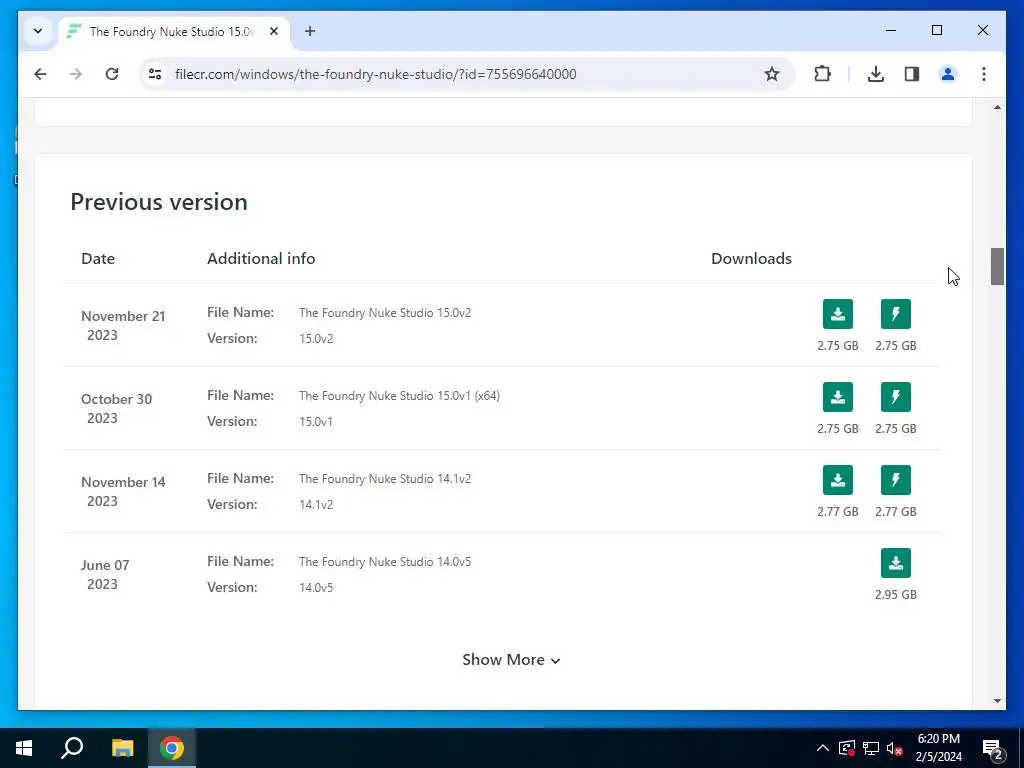Viewport: 1024px width, 768px height.
Task: View site information icon in address bar
Action: [x=155, y=74]
